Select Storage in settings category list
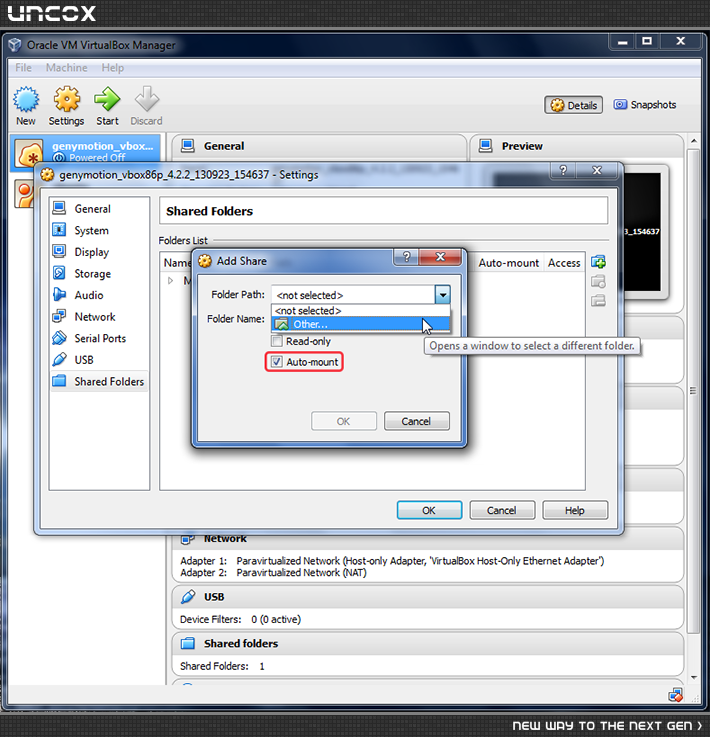The image size is (710, 737). pyautogui.click(x=99, y=273)
